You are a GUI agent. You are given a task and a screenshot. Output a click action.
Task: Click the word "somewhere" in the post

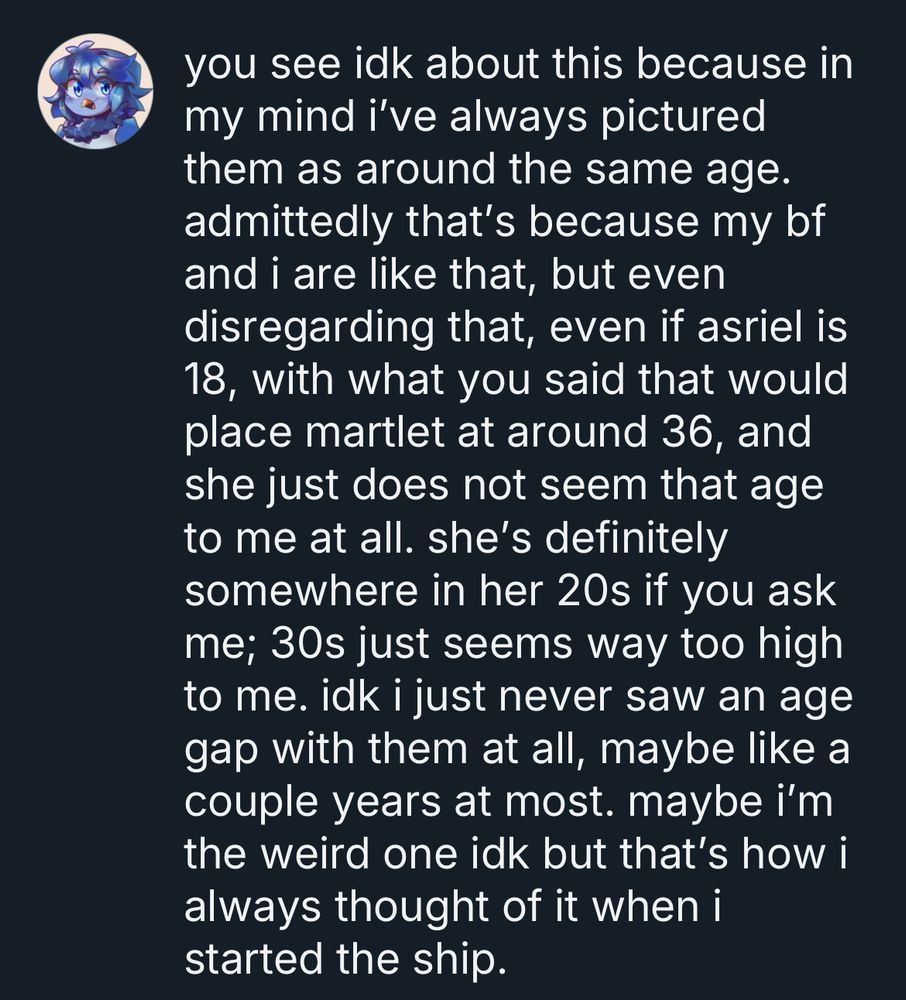303,591
